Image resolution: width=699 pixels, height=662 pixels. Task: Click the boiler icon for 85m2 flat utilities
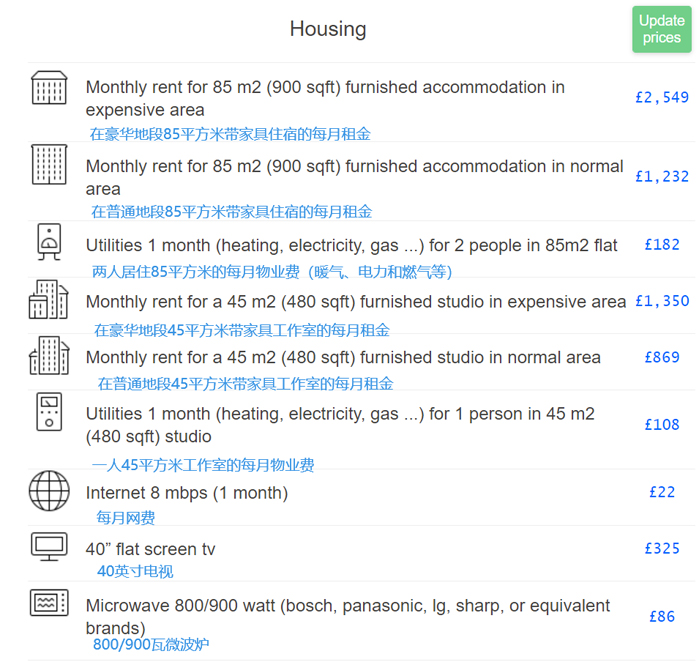(x=48, y=241)
